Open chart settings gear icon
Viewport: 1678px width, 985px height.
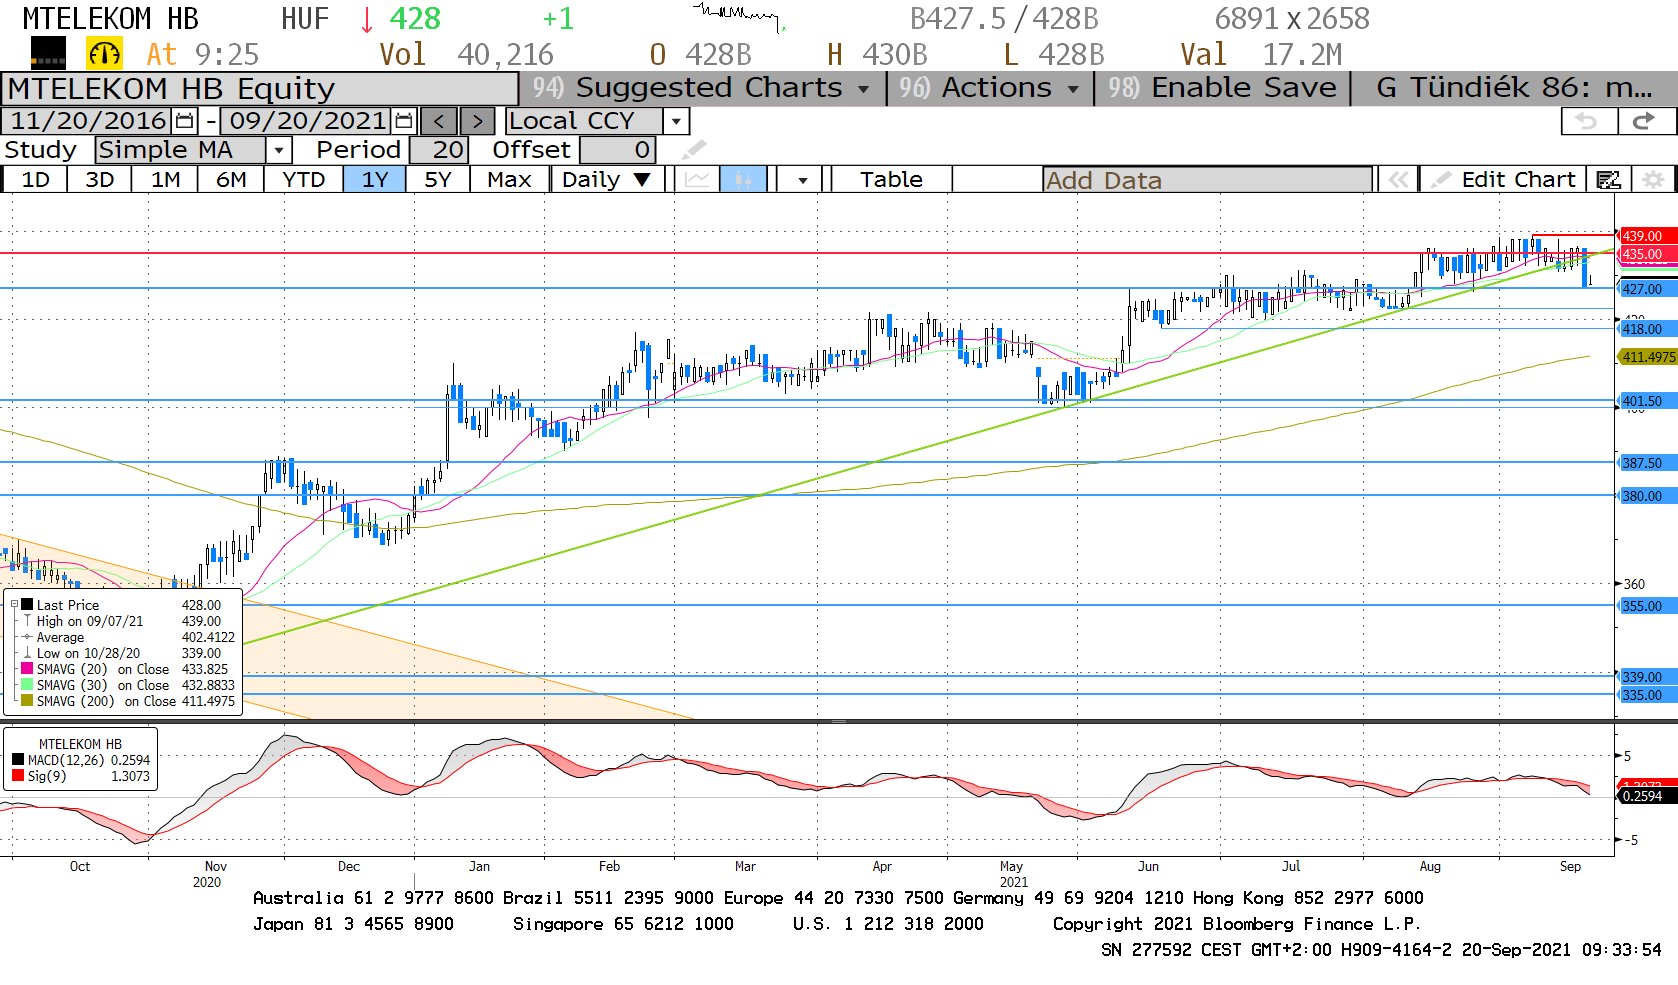click(x=1654, y=180)
